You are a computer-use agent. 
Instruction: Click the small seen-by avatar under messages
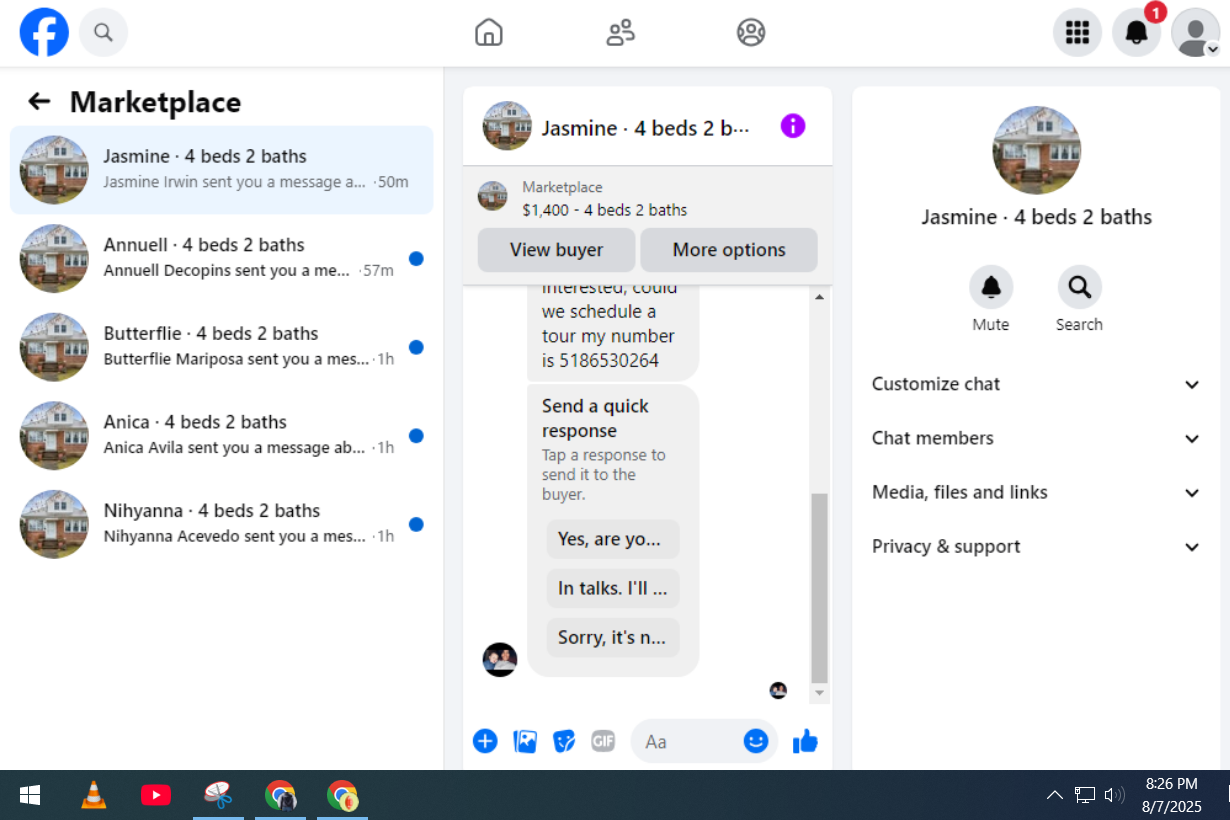pyautogui.click(x=778, y=690)
